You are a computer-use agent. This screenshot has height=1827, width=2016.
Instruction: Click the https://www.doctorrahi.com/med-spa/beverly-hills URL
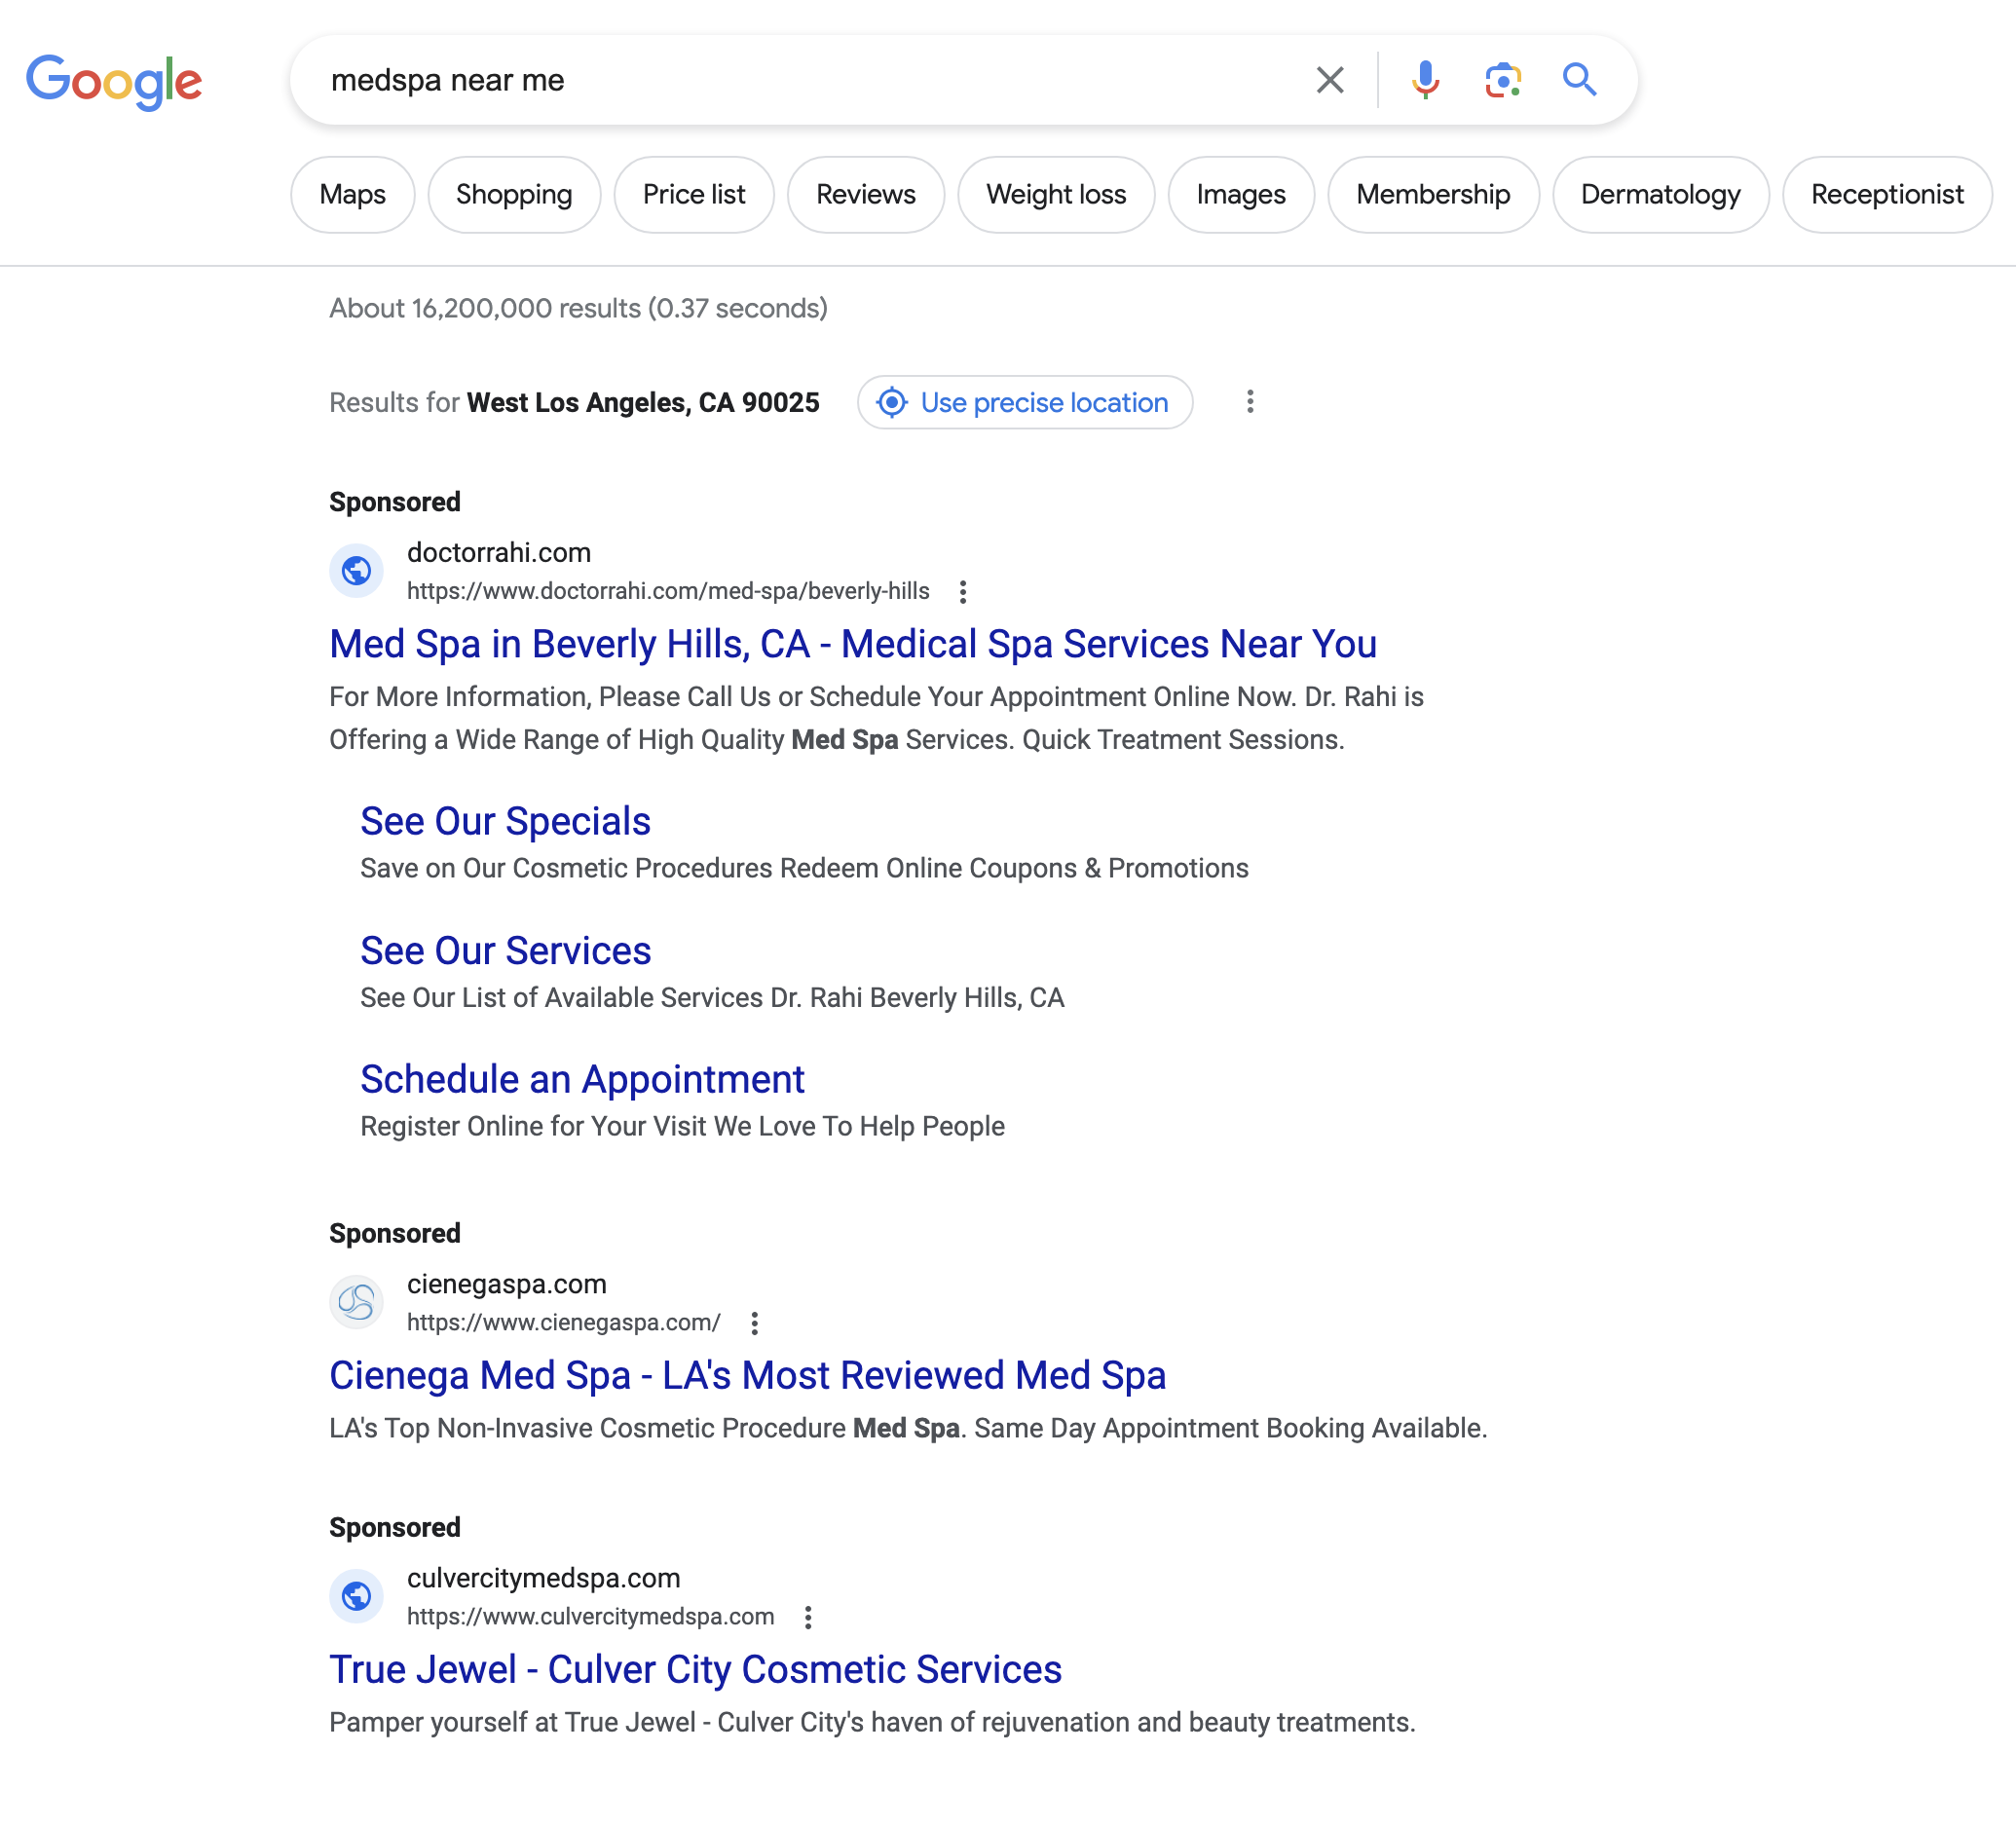(668, 591)
